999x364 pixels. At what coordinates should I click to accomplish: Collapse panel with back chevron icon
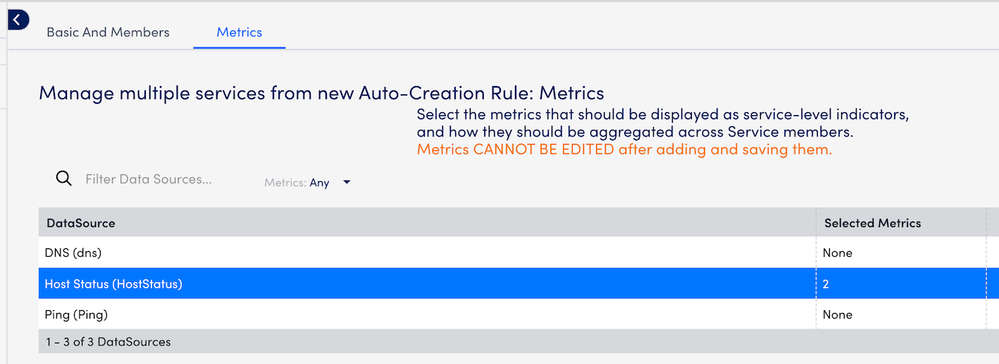[18, 20]
